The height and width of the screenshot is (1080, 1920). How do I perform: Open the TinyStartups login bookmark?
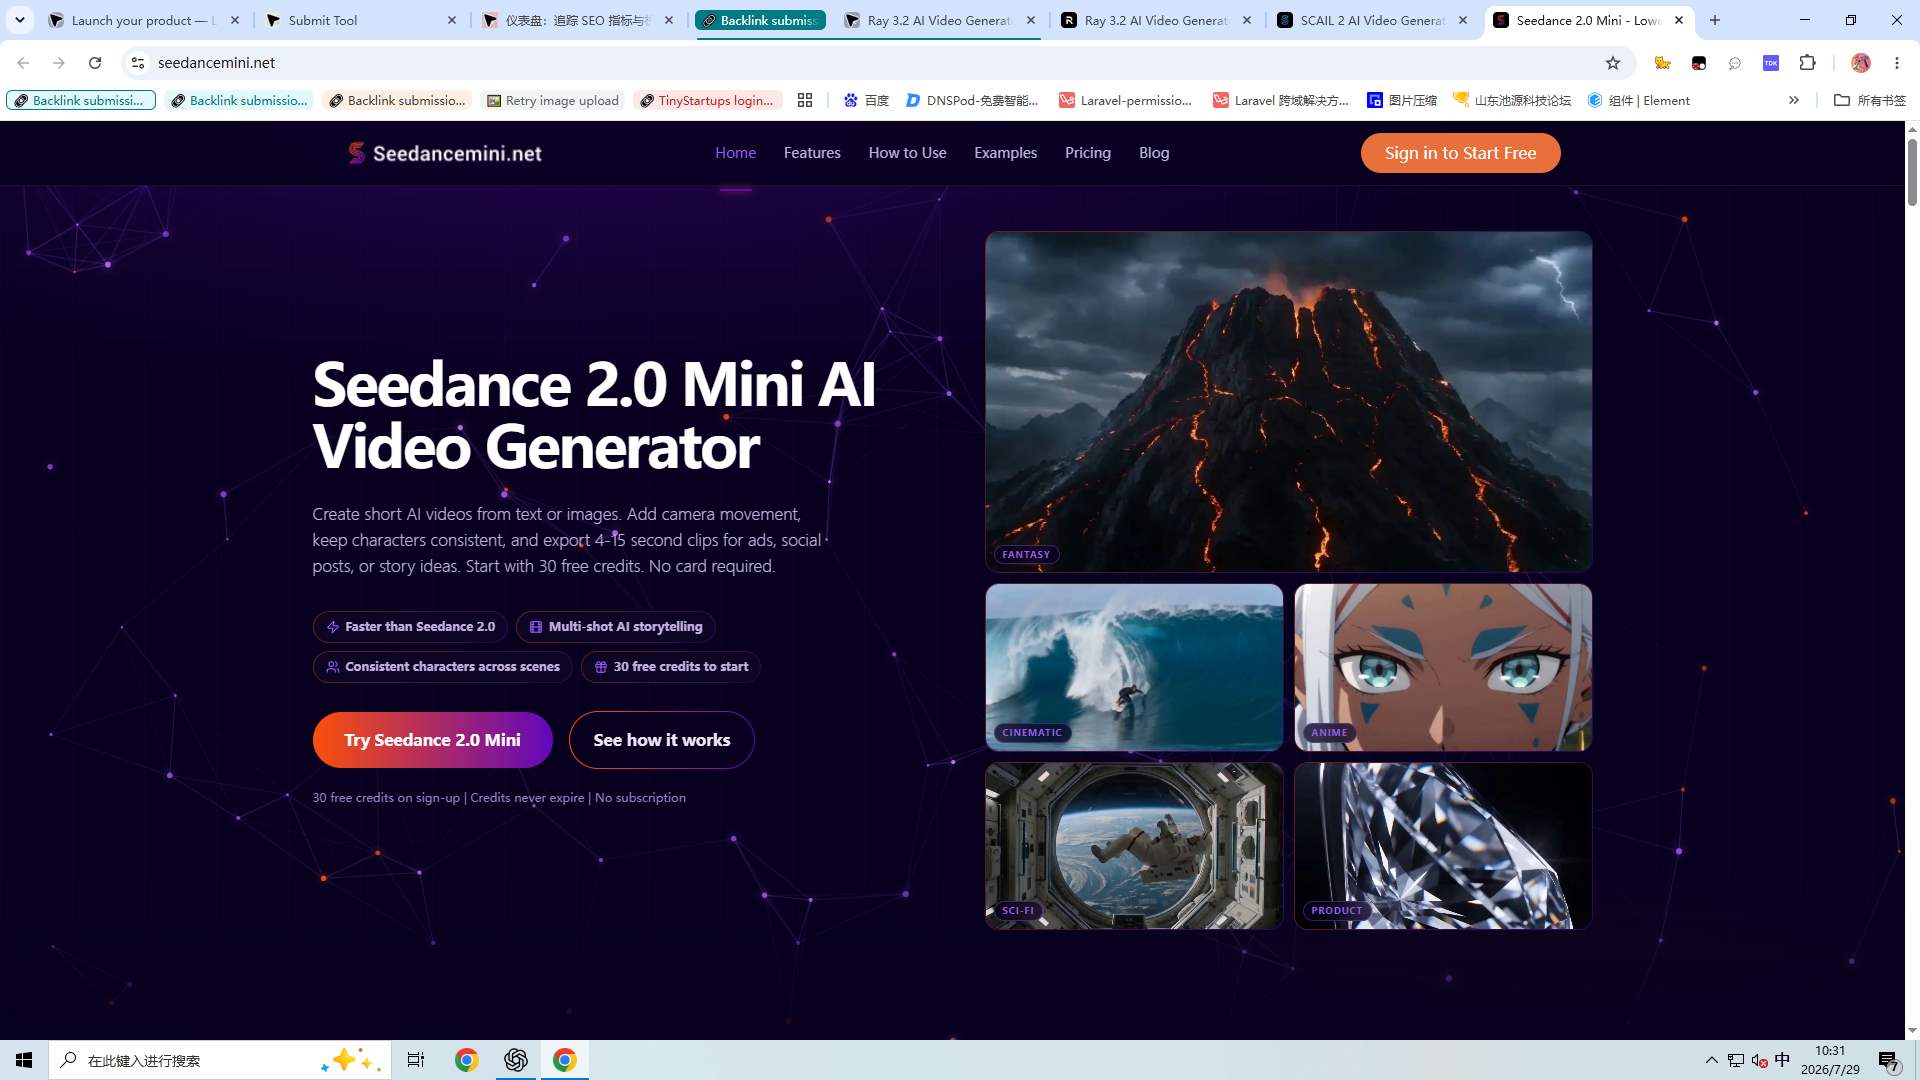coord(706,100)
